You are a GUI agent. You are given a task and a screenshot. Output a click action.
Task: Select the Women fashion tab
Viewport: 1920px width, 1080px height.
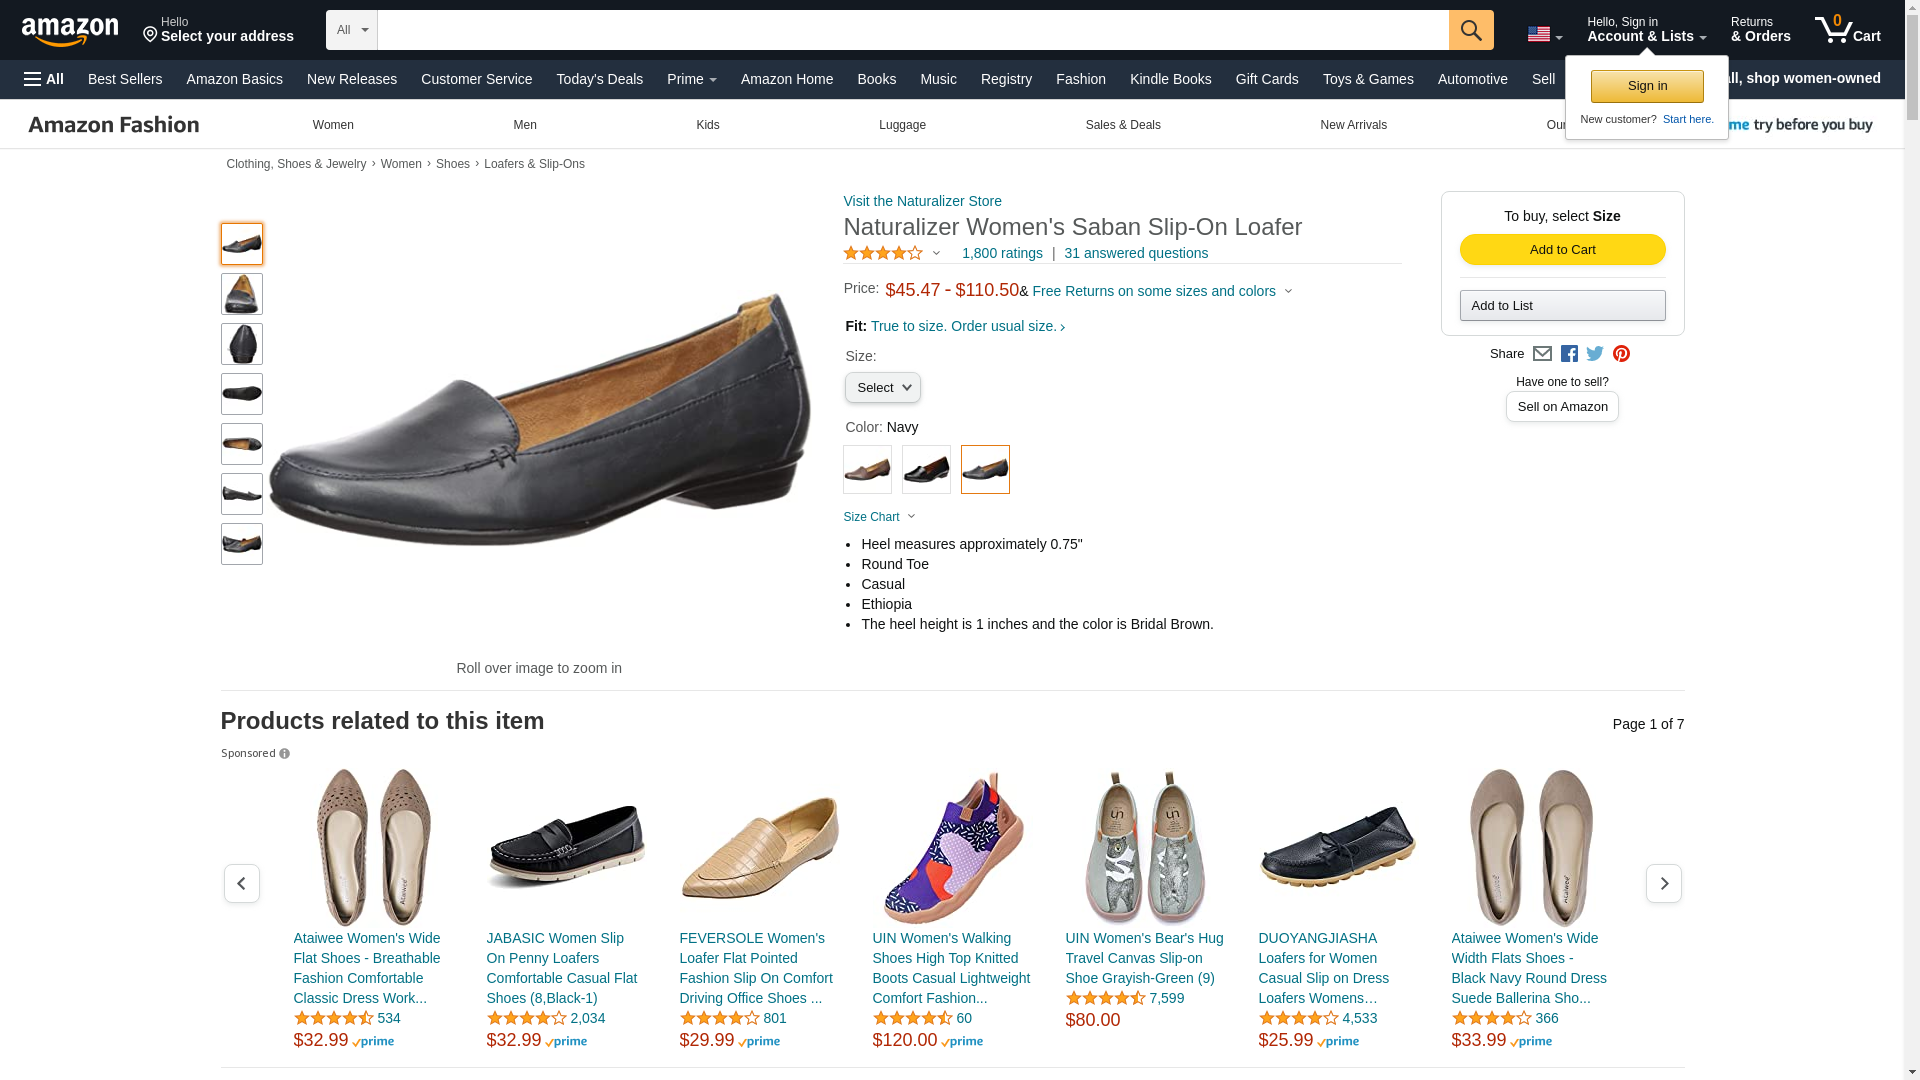(333, 125)
